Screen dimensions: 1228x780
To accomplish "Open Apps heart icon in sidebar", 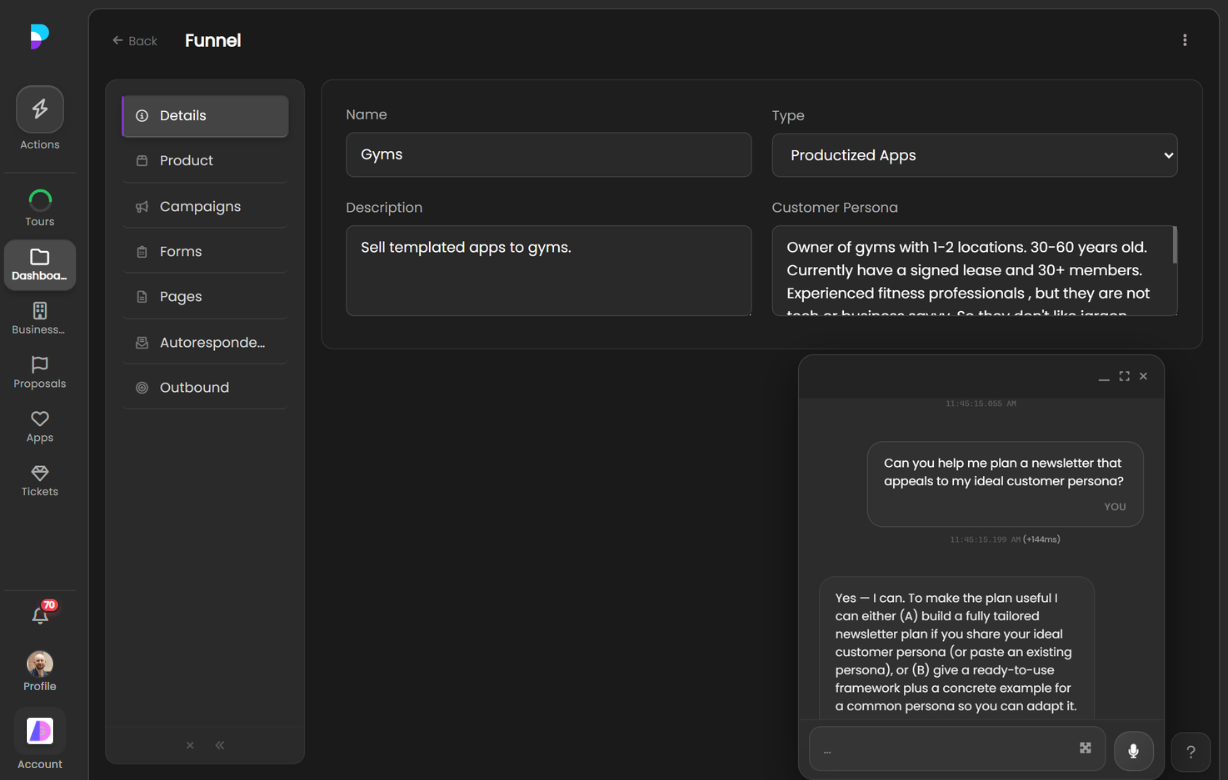I will pyautogui.click(x=40, y=419).
